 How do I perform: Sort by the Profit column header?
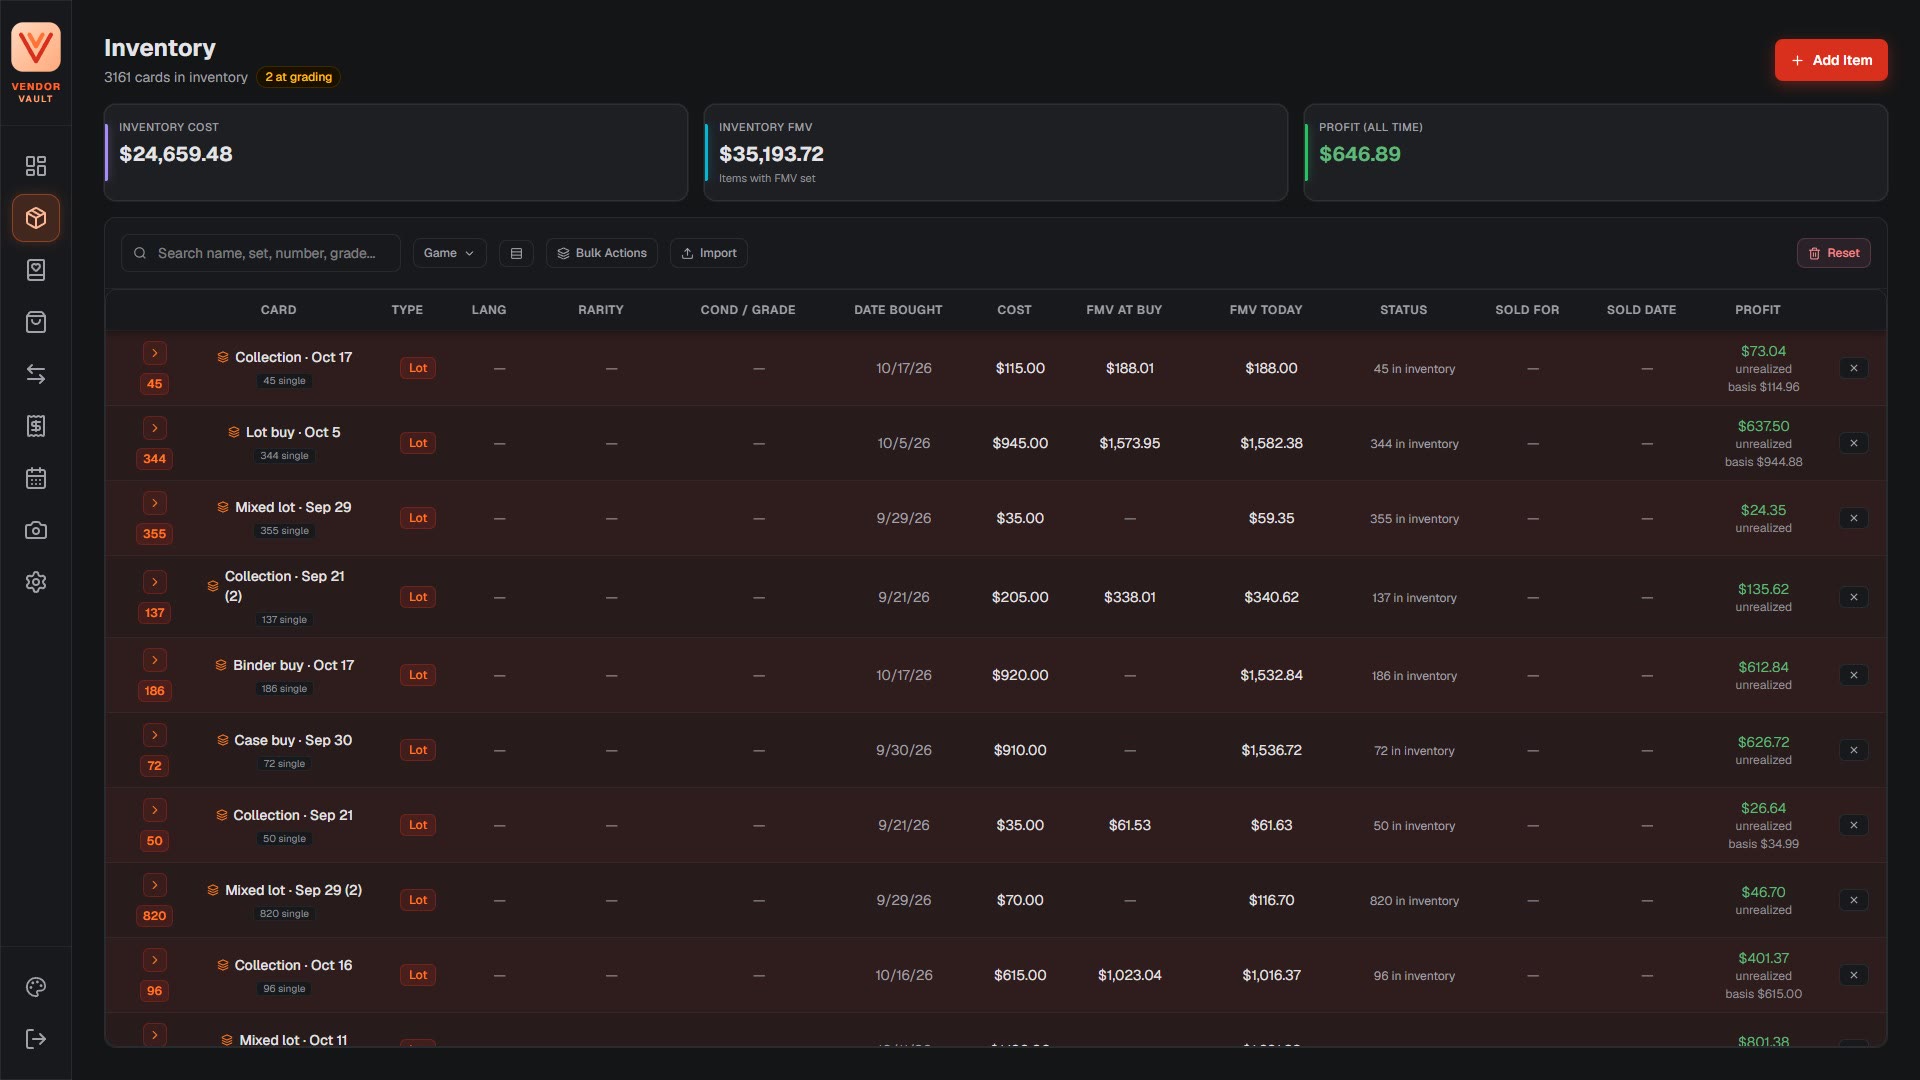pos(1757,310)
